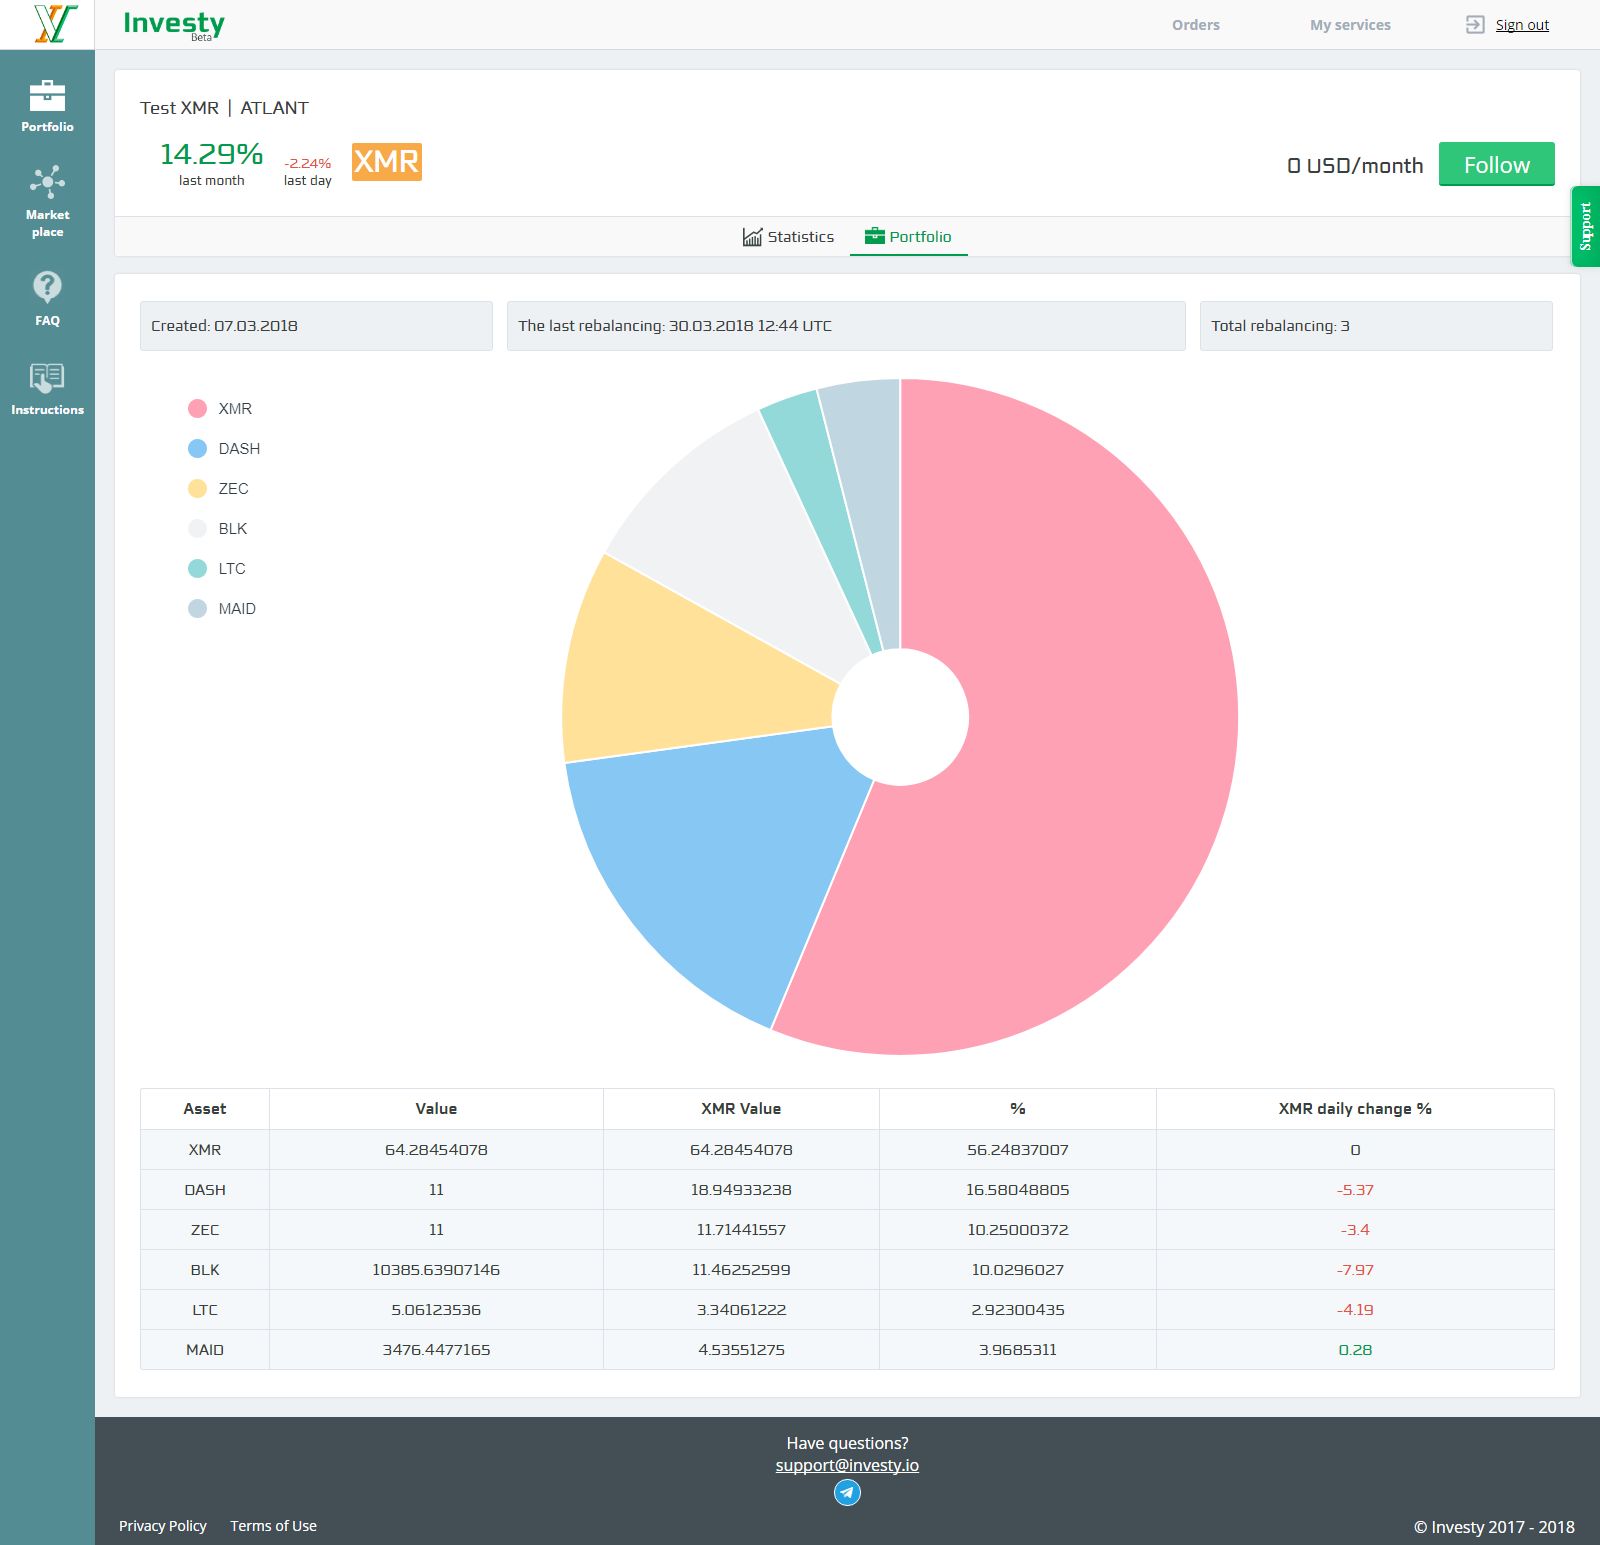Click the Created: 07.03.2018 box
The width and height of the screenshot is (1600, 1545).
(316, 326)
